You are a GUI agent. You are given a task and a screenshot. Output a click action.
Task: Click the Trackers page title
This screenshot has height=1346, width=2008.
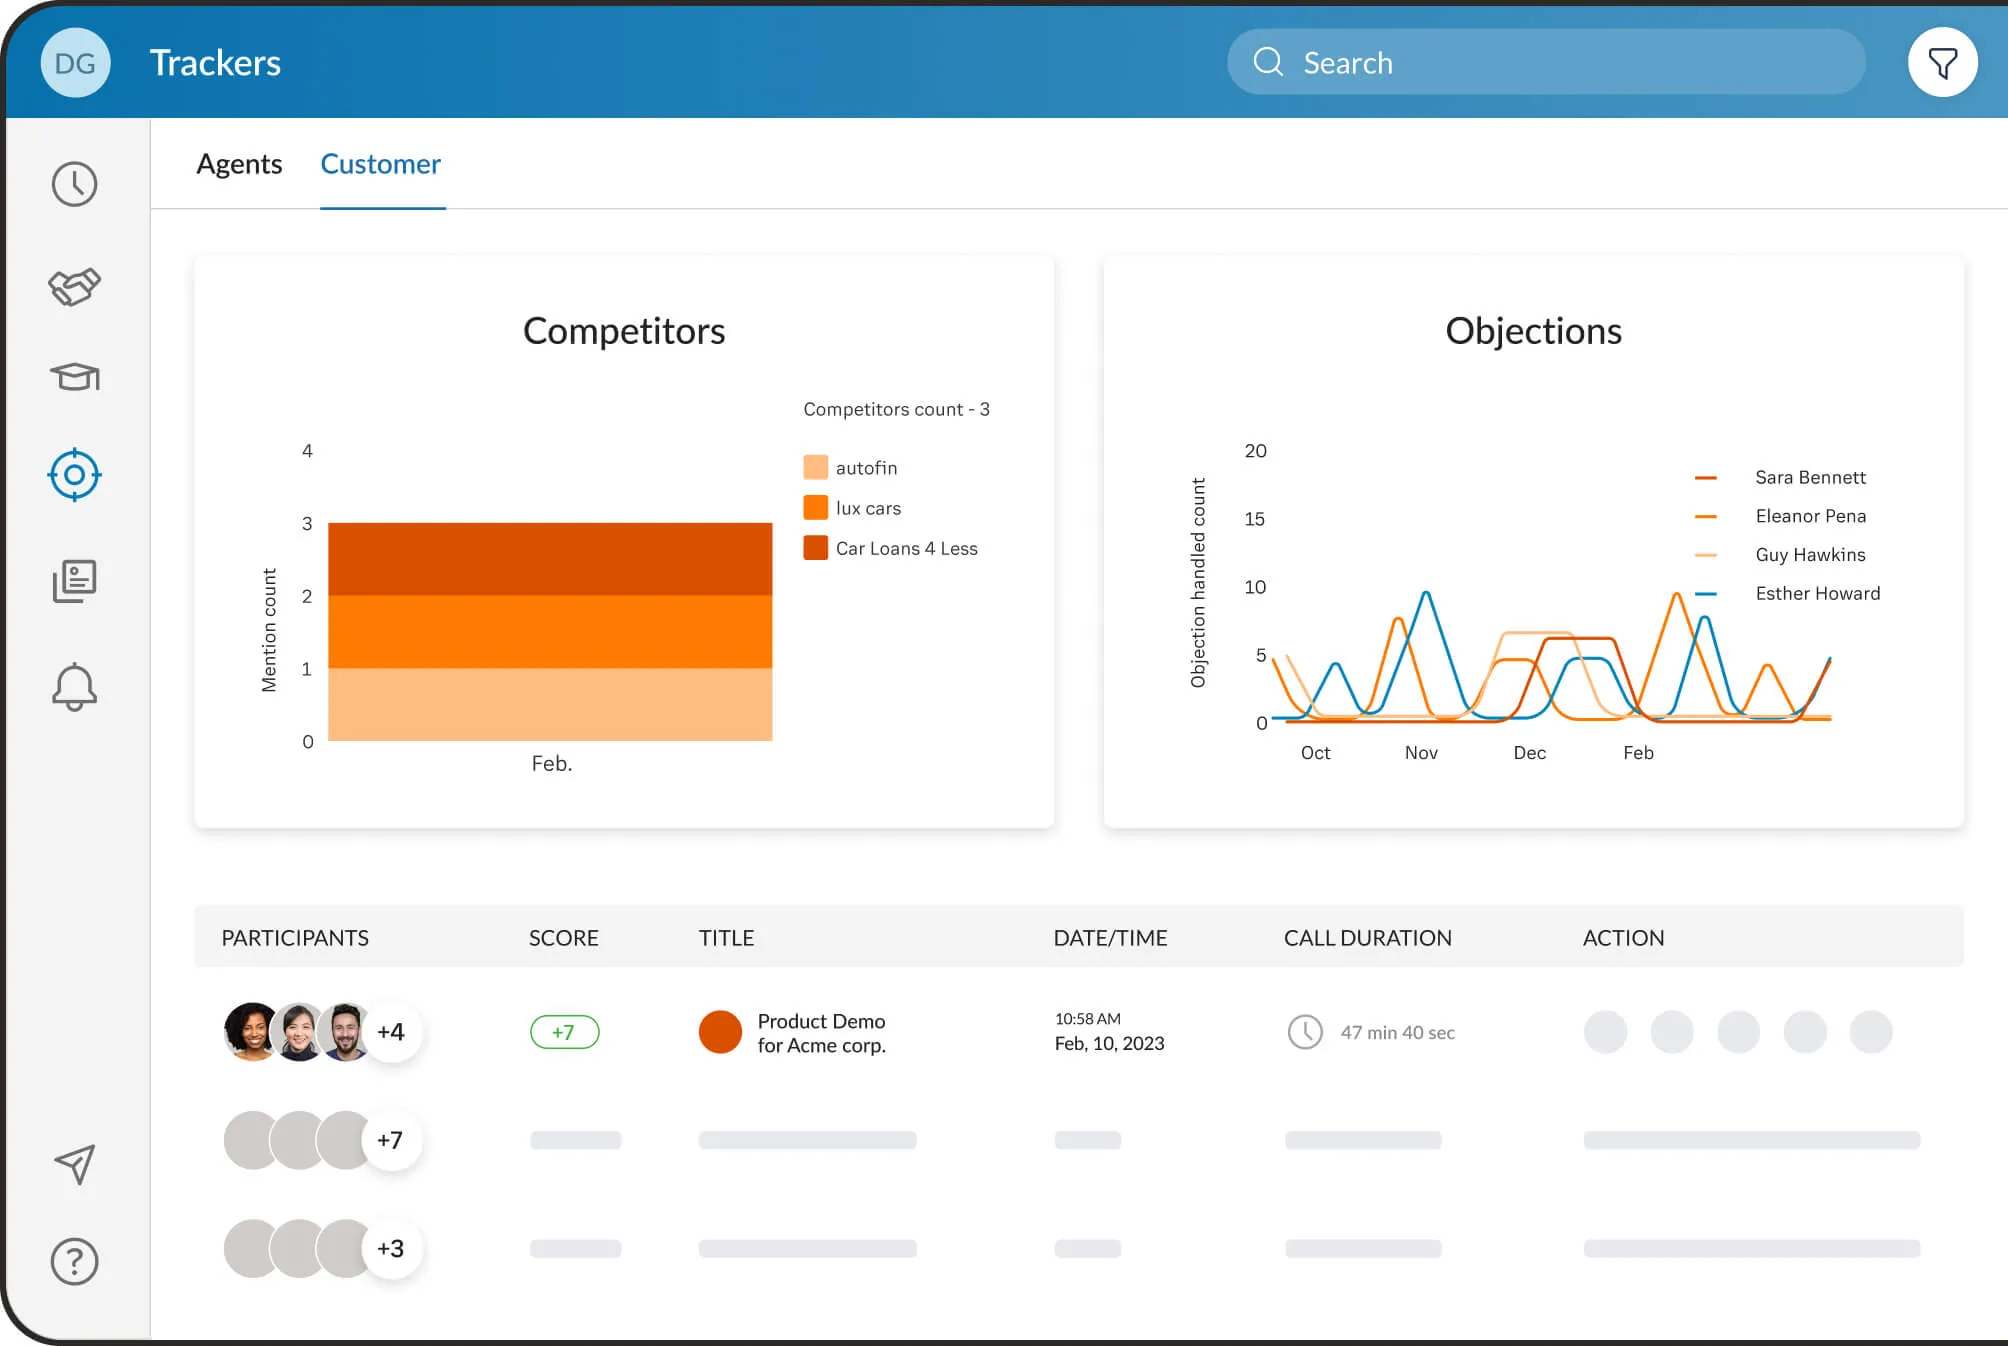[215, 63]
